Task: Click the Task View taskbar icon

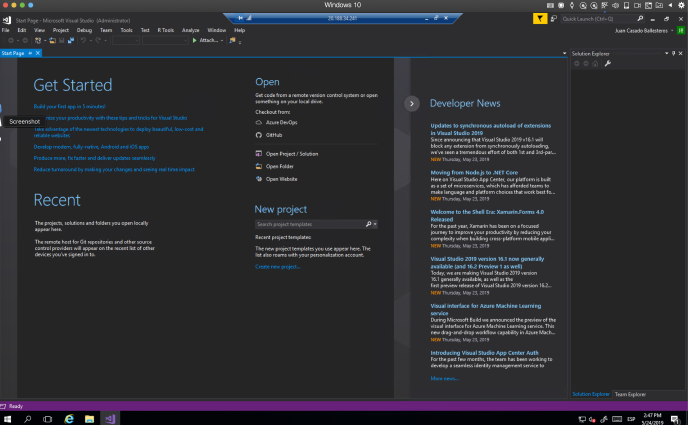Action: point(47,419)
